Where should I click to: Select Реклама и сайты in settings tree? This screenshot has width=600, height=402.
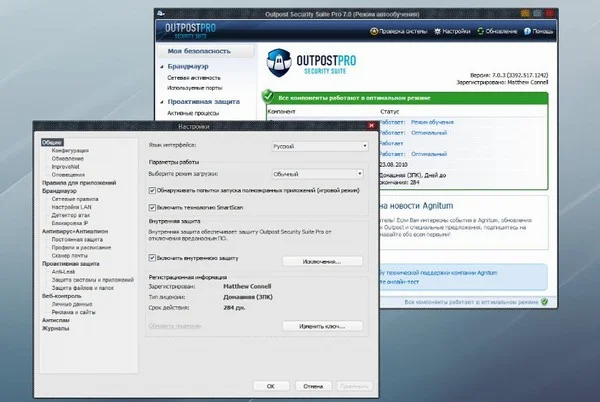click(x=73, y=312)
